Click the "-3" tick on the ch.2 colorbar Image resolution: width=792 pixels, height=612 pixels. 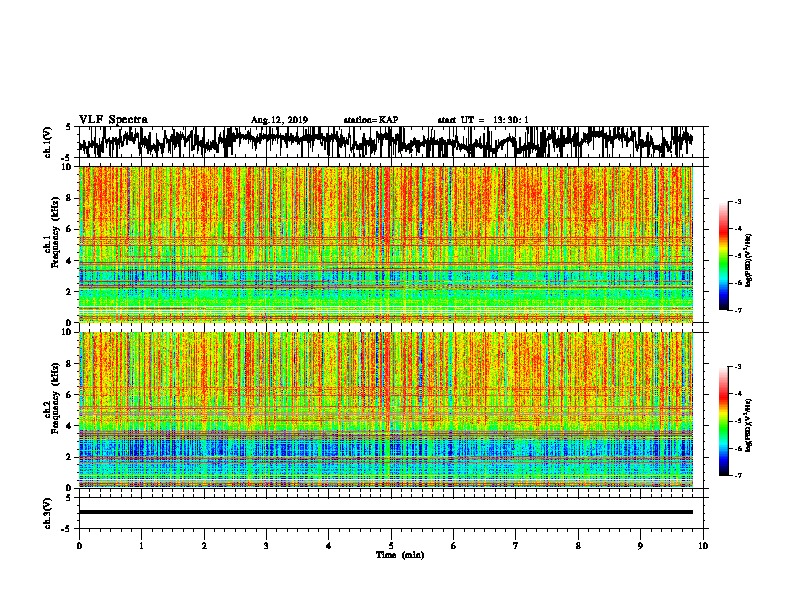click(x=737, y=367)
